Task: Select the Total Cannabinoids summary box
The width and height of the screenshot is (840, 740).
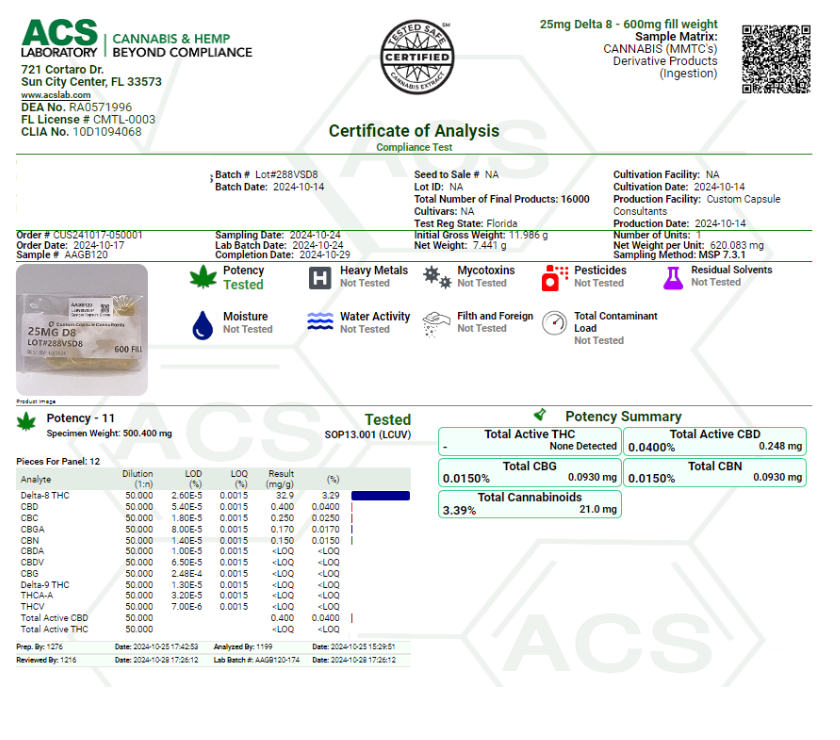Action: pyautogui.click(x=529, y=503)
